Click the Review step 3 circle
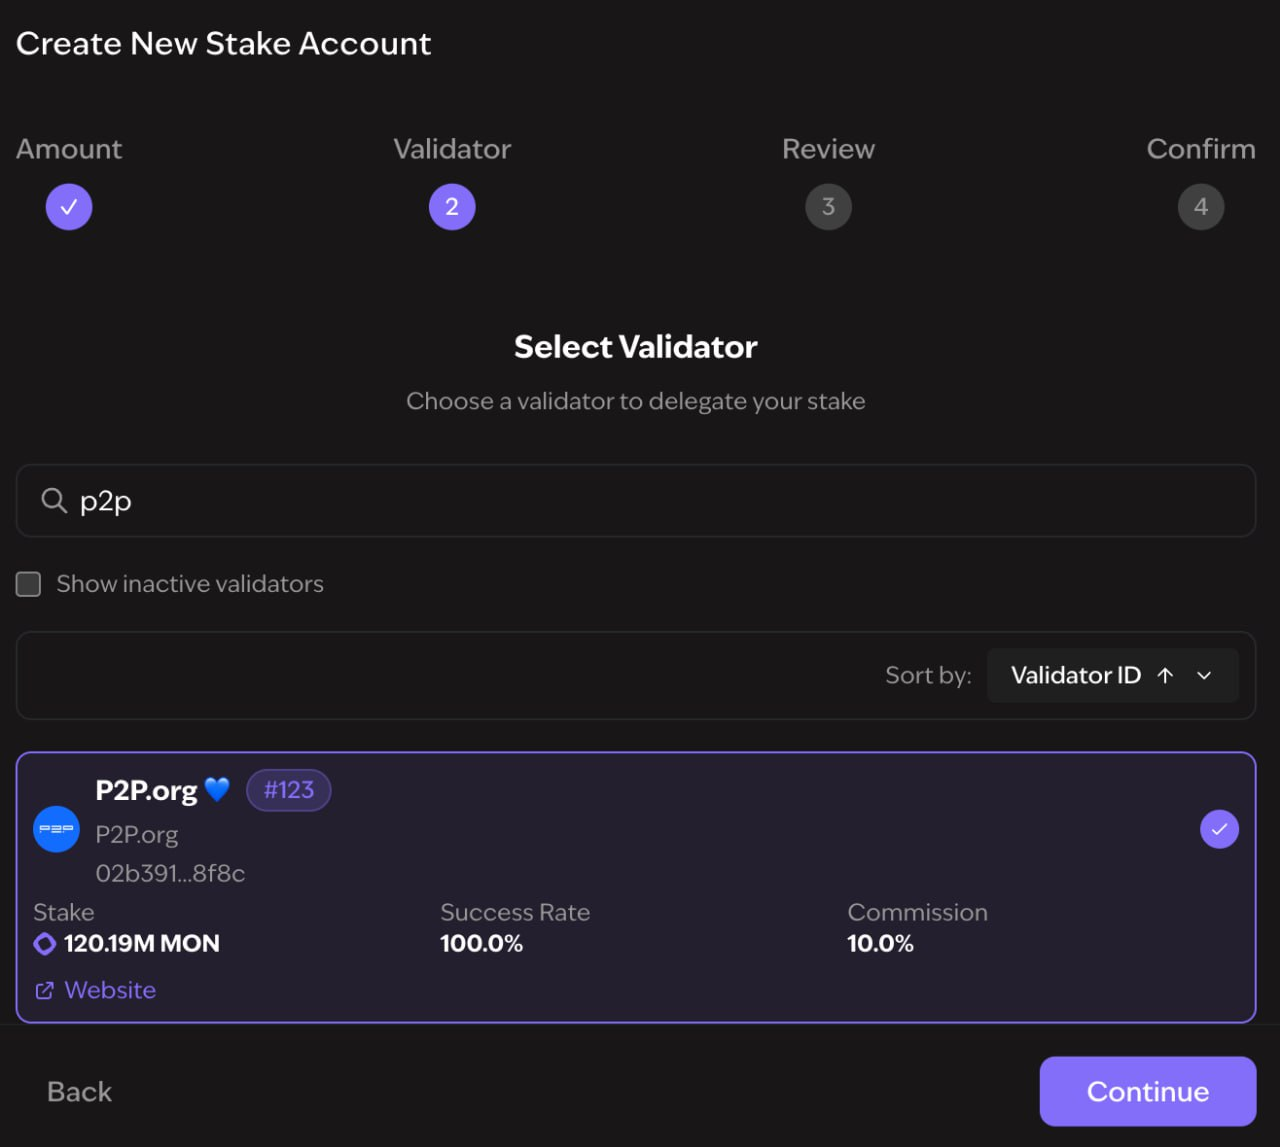1280x1147 pixels. (x=828, y=207)
